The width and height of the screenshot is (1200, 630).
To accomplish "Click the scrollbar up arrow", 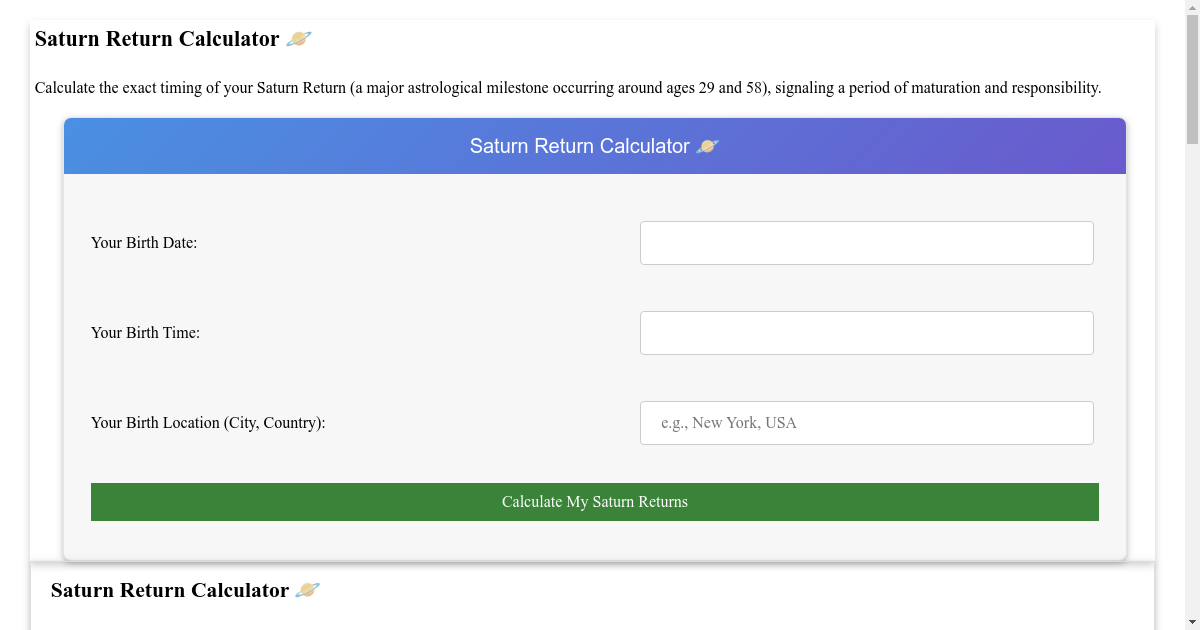I will tap(1192, 8).
